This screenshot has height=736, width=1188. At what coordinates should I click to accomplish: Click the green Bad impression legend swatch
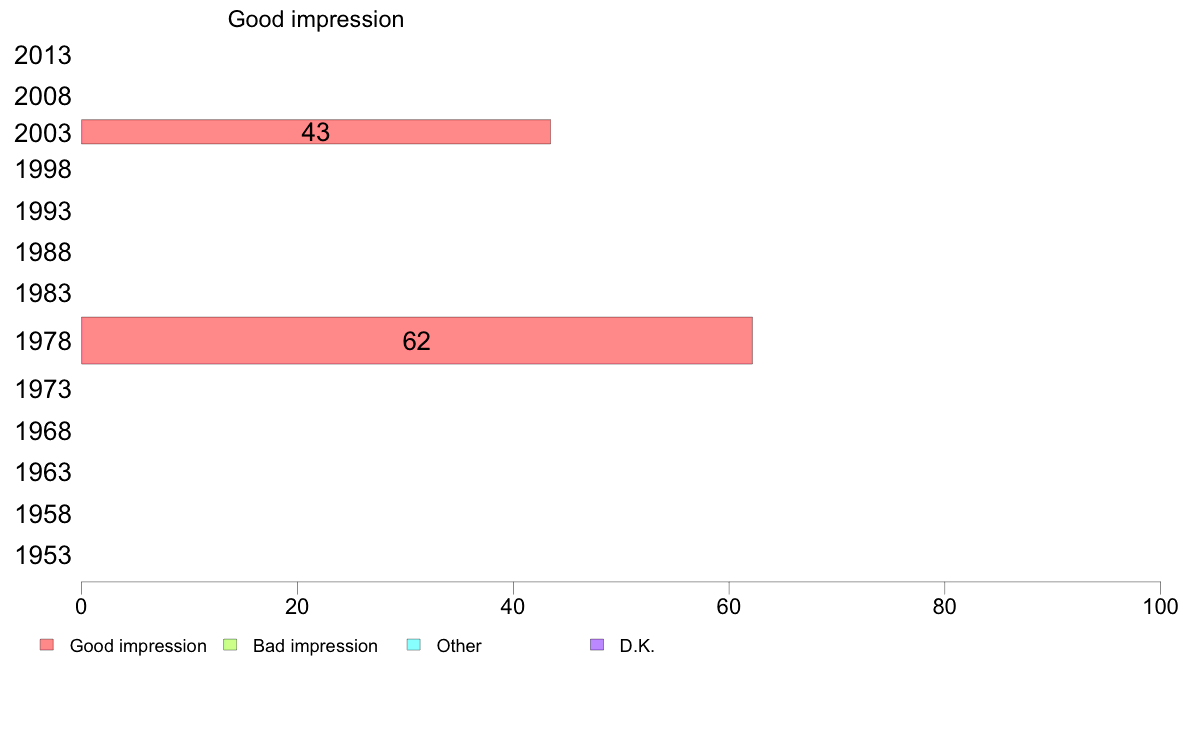pos(230,645)
